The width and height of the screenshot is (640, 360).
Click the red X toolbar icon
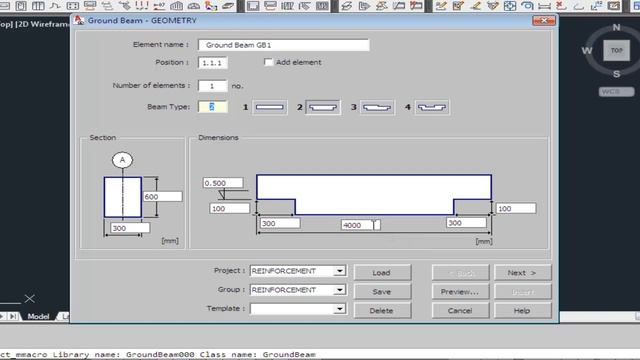[x=561, y=6]
